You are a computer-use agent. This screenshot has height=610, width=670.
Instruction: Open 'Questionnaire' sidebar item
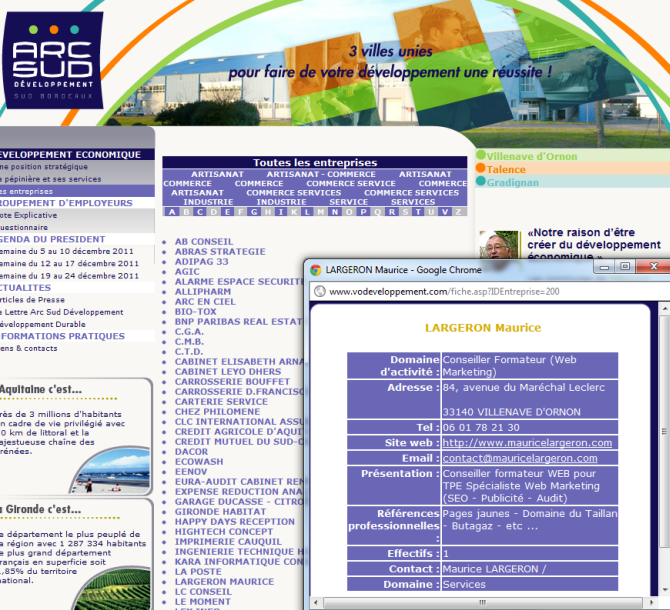(x=24, y=227)
